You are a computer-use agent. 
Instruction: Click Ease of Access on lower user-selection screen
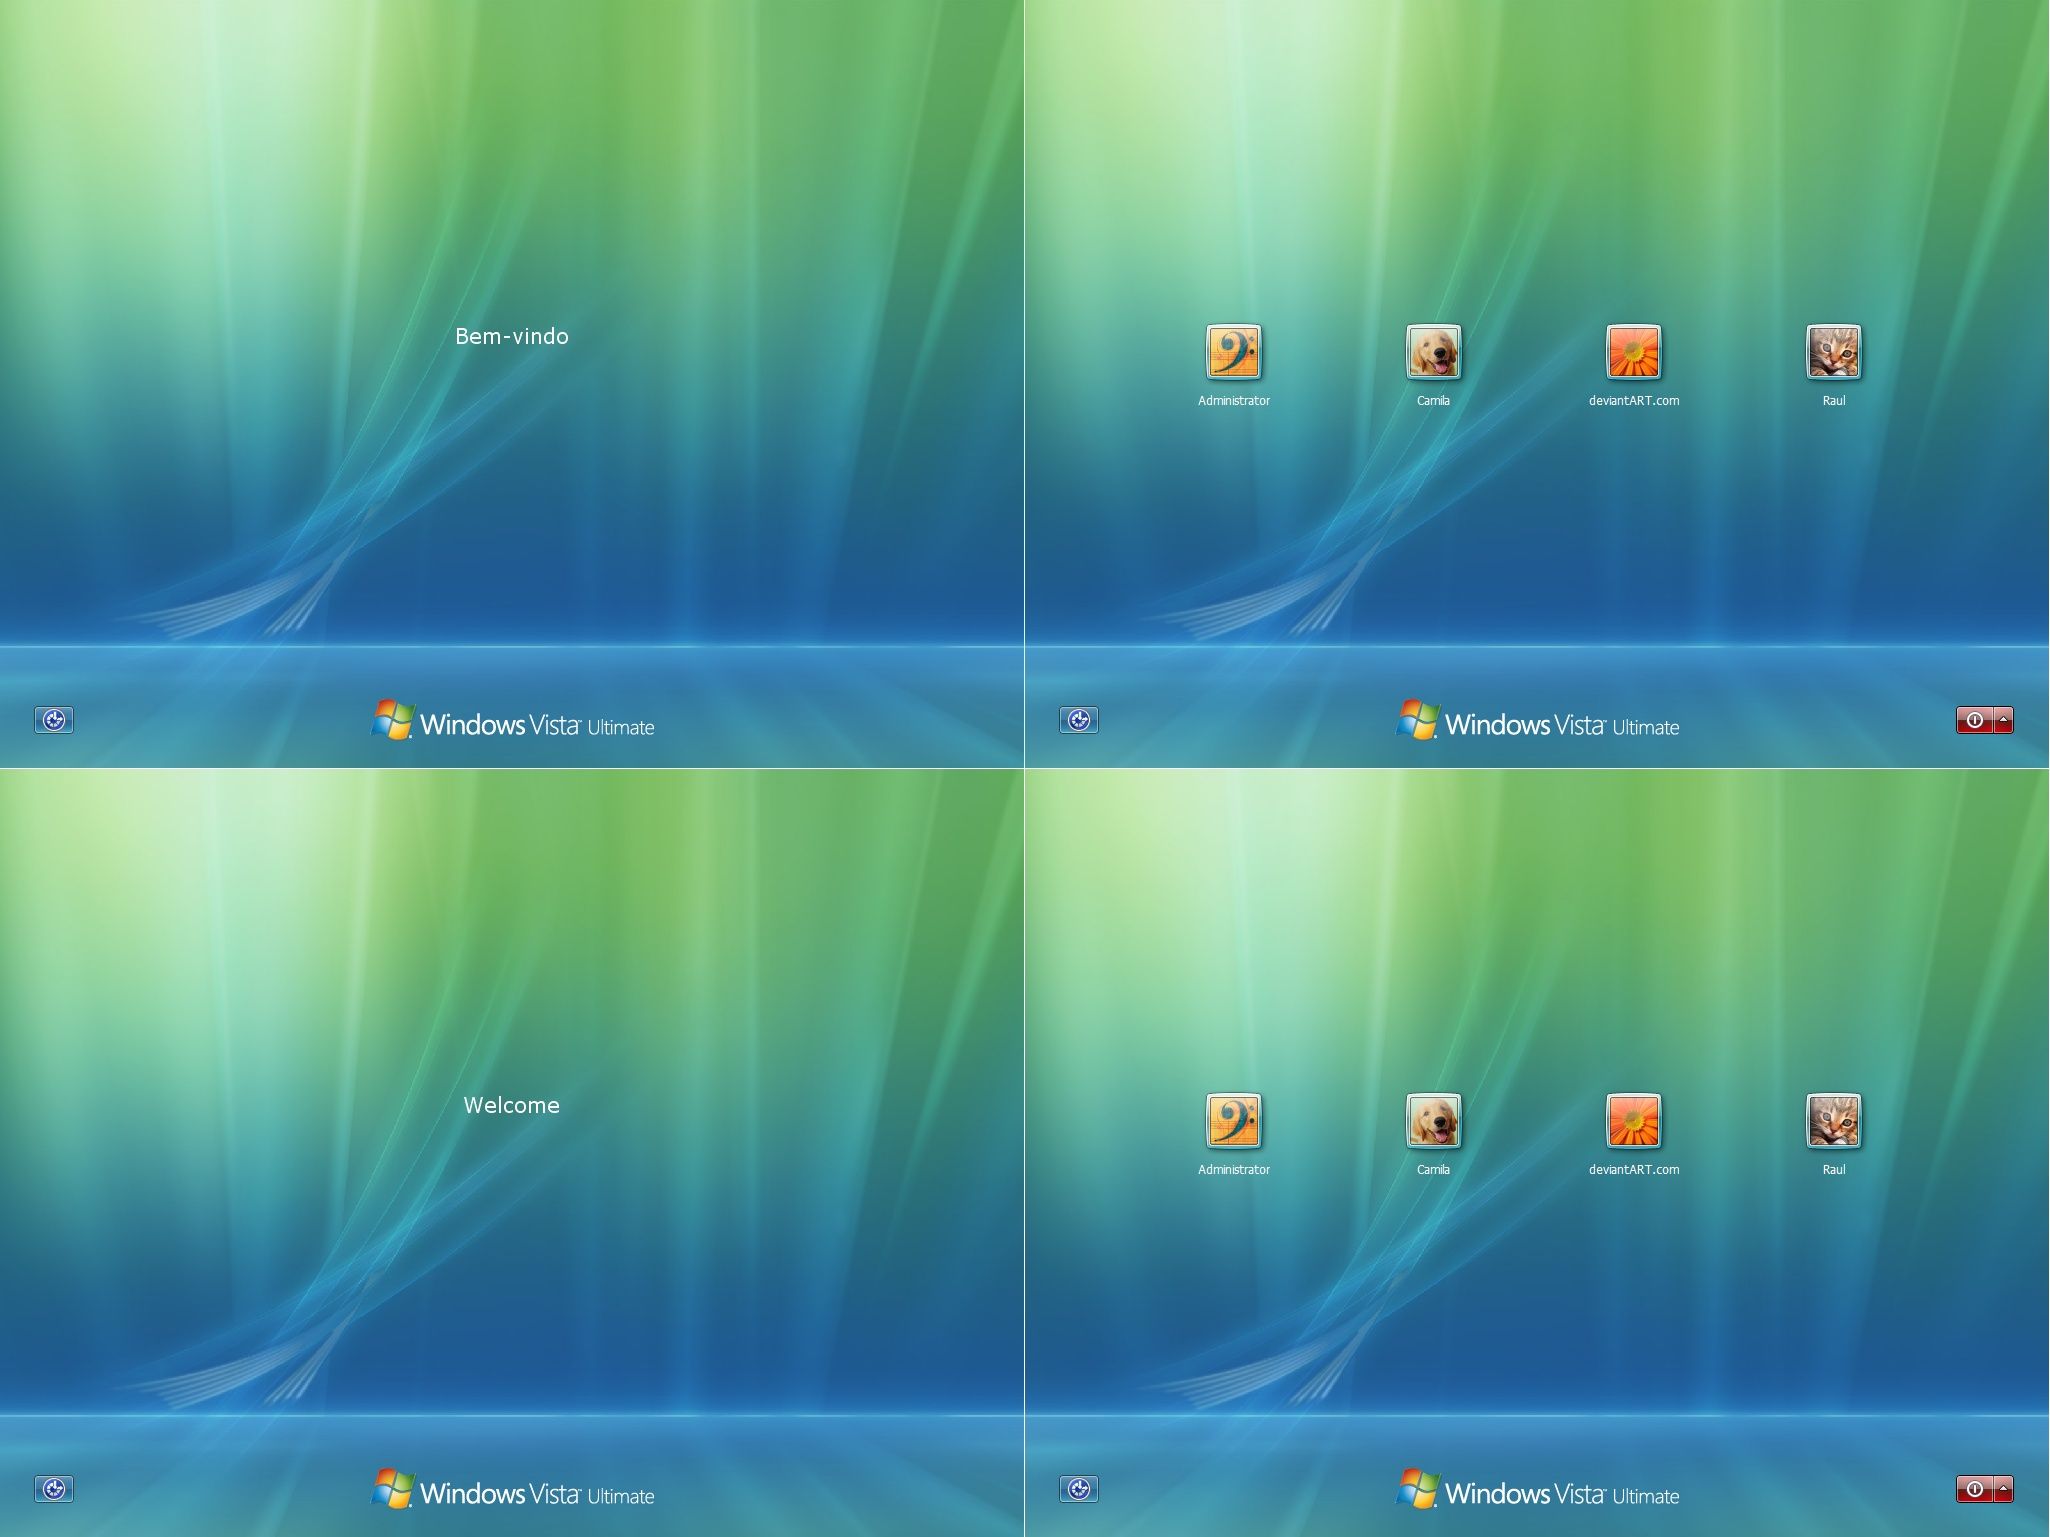pyautogui.click(x=1079, y=1489)
